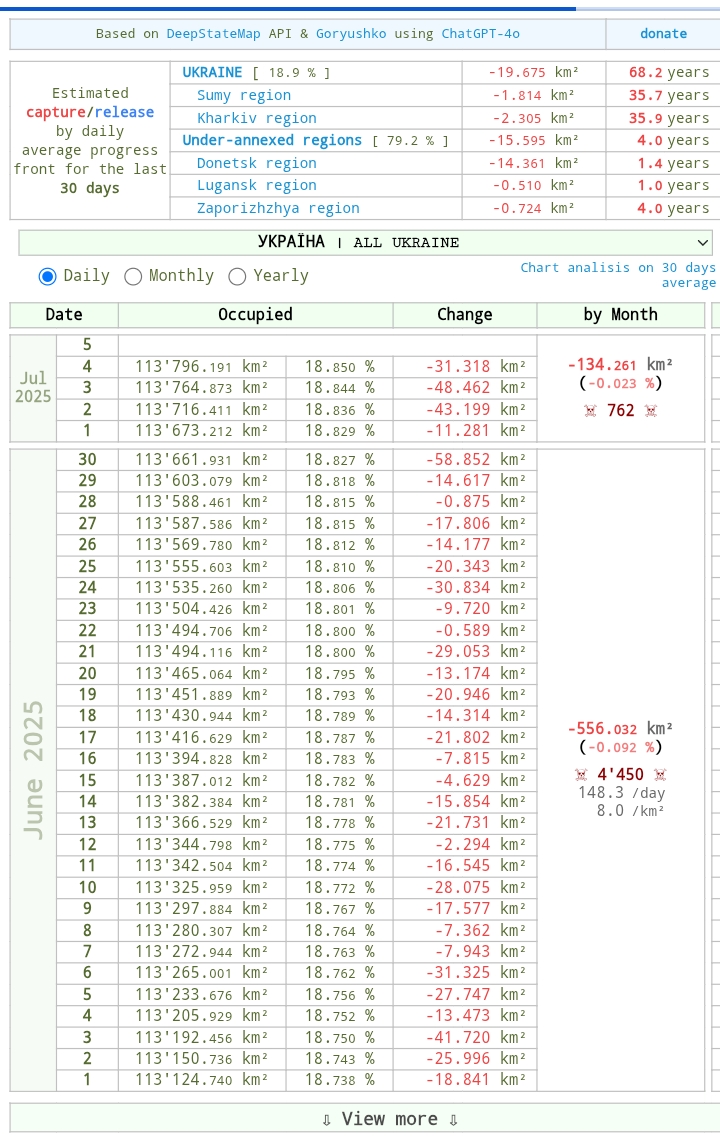Viewport: 720px width, 1141px height.
Task: Follow the ChatGPT-4o link
Action: coord(480,34)
